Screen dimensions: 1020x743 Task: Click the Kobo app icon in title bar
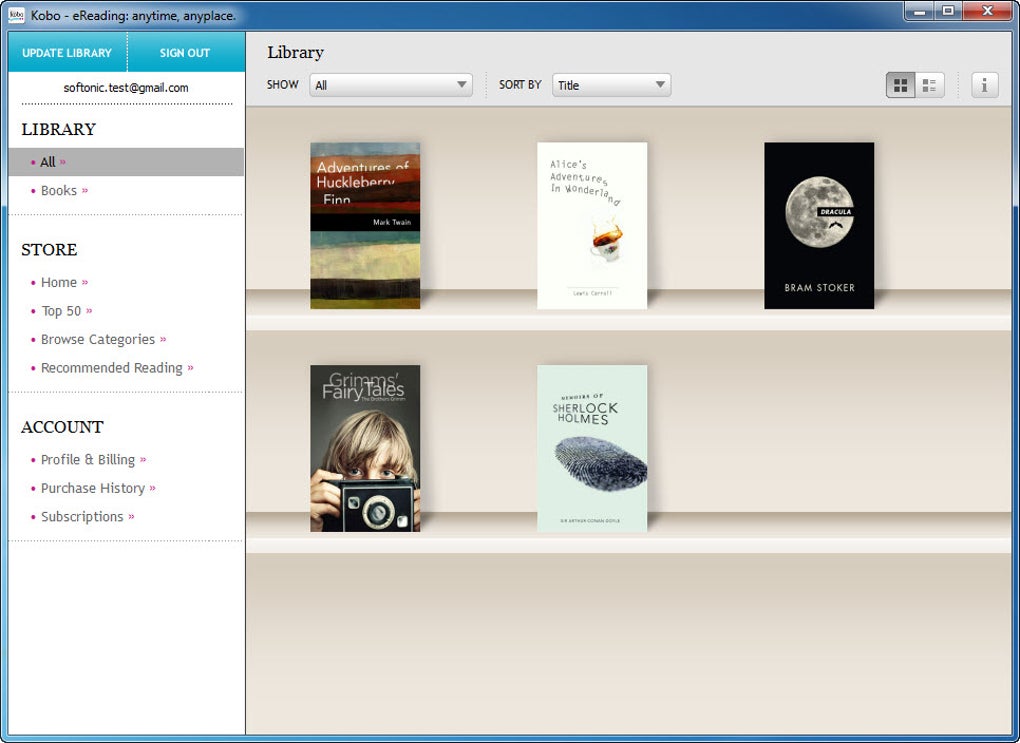click(16, 14)
